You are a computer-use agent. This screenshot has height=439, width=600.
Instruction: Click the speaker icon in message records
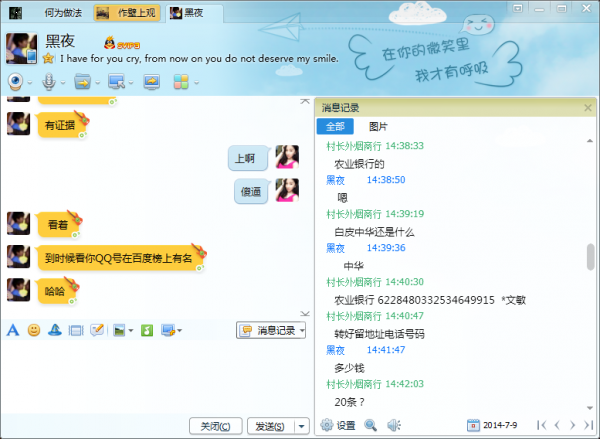pos(394,425)
